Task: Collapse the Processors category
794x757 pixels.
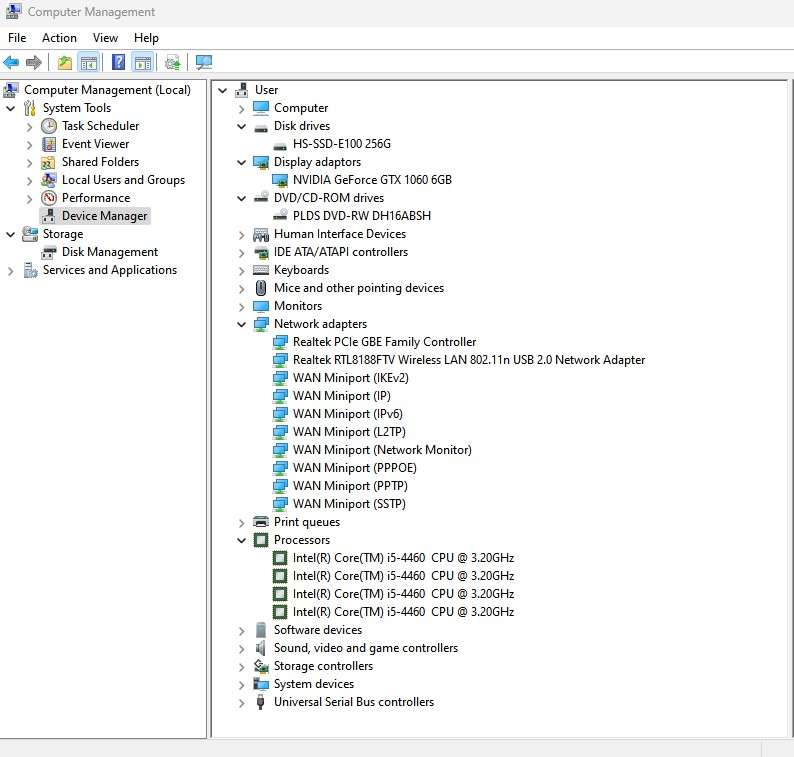Action: [242, 541]
